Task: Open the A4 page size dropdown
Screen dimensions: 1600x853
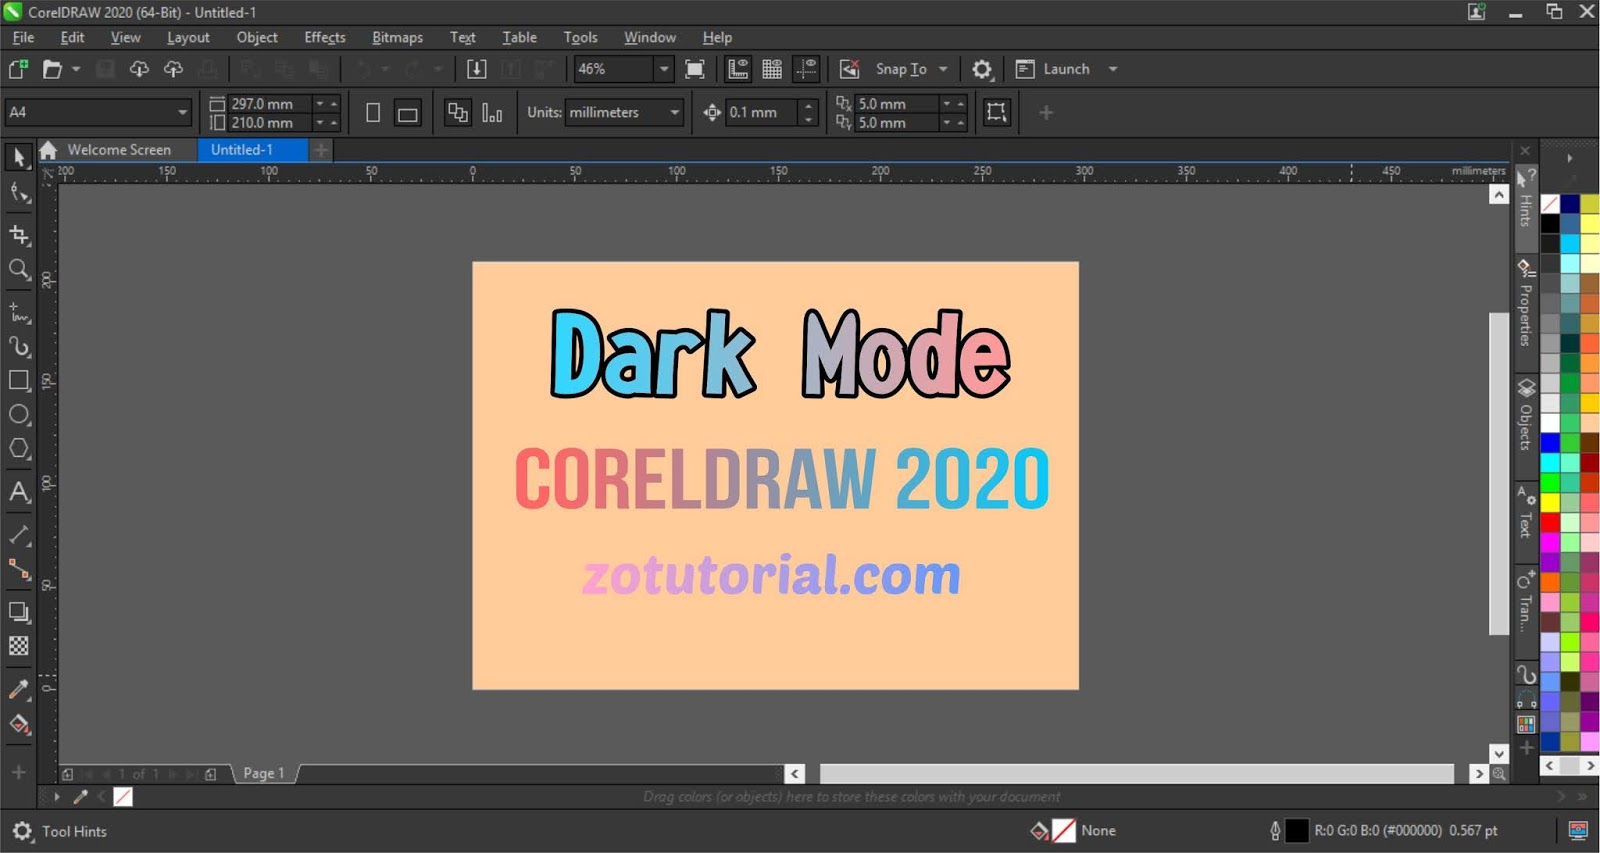Action: pos(182,112)
